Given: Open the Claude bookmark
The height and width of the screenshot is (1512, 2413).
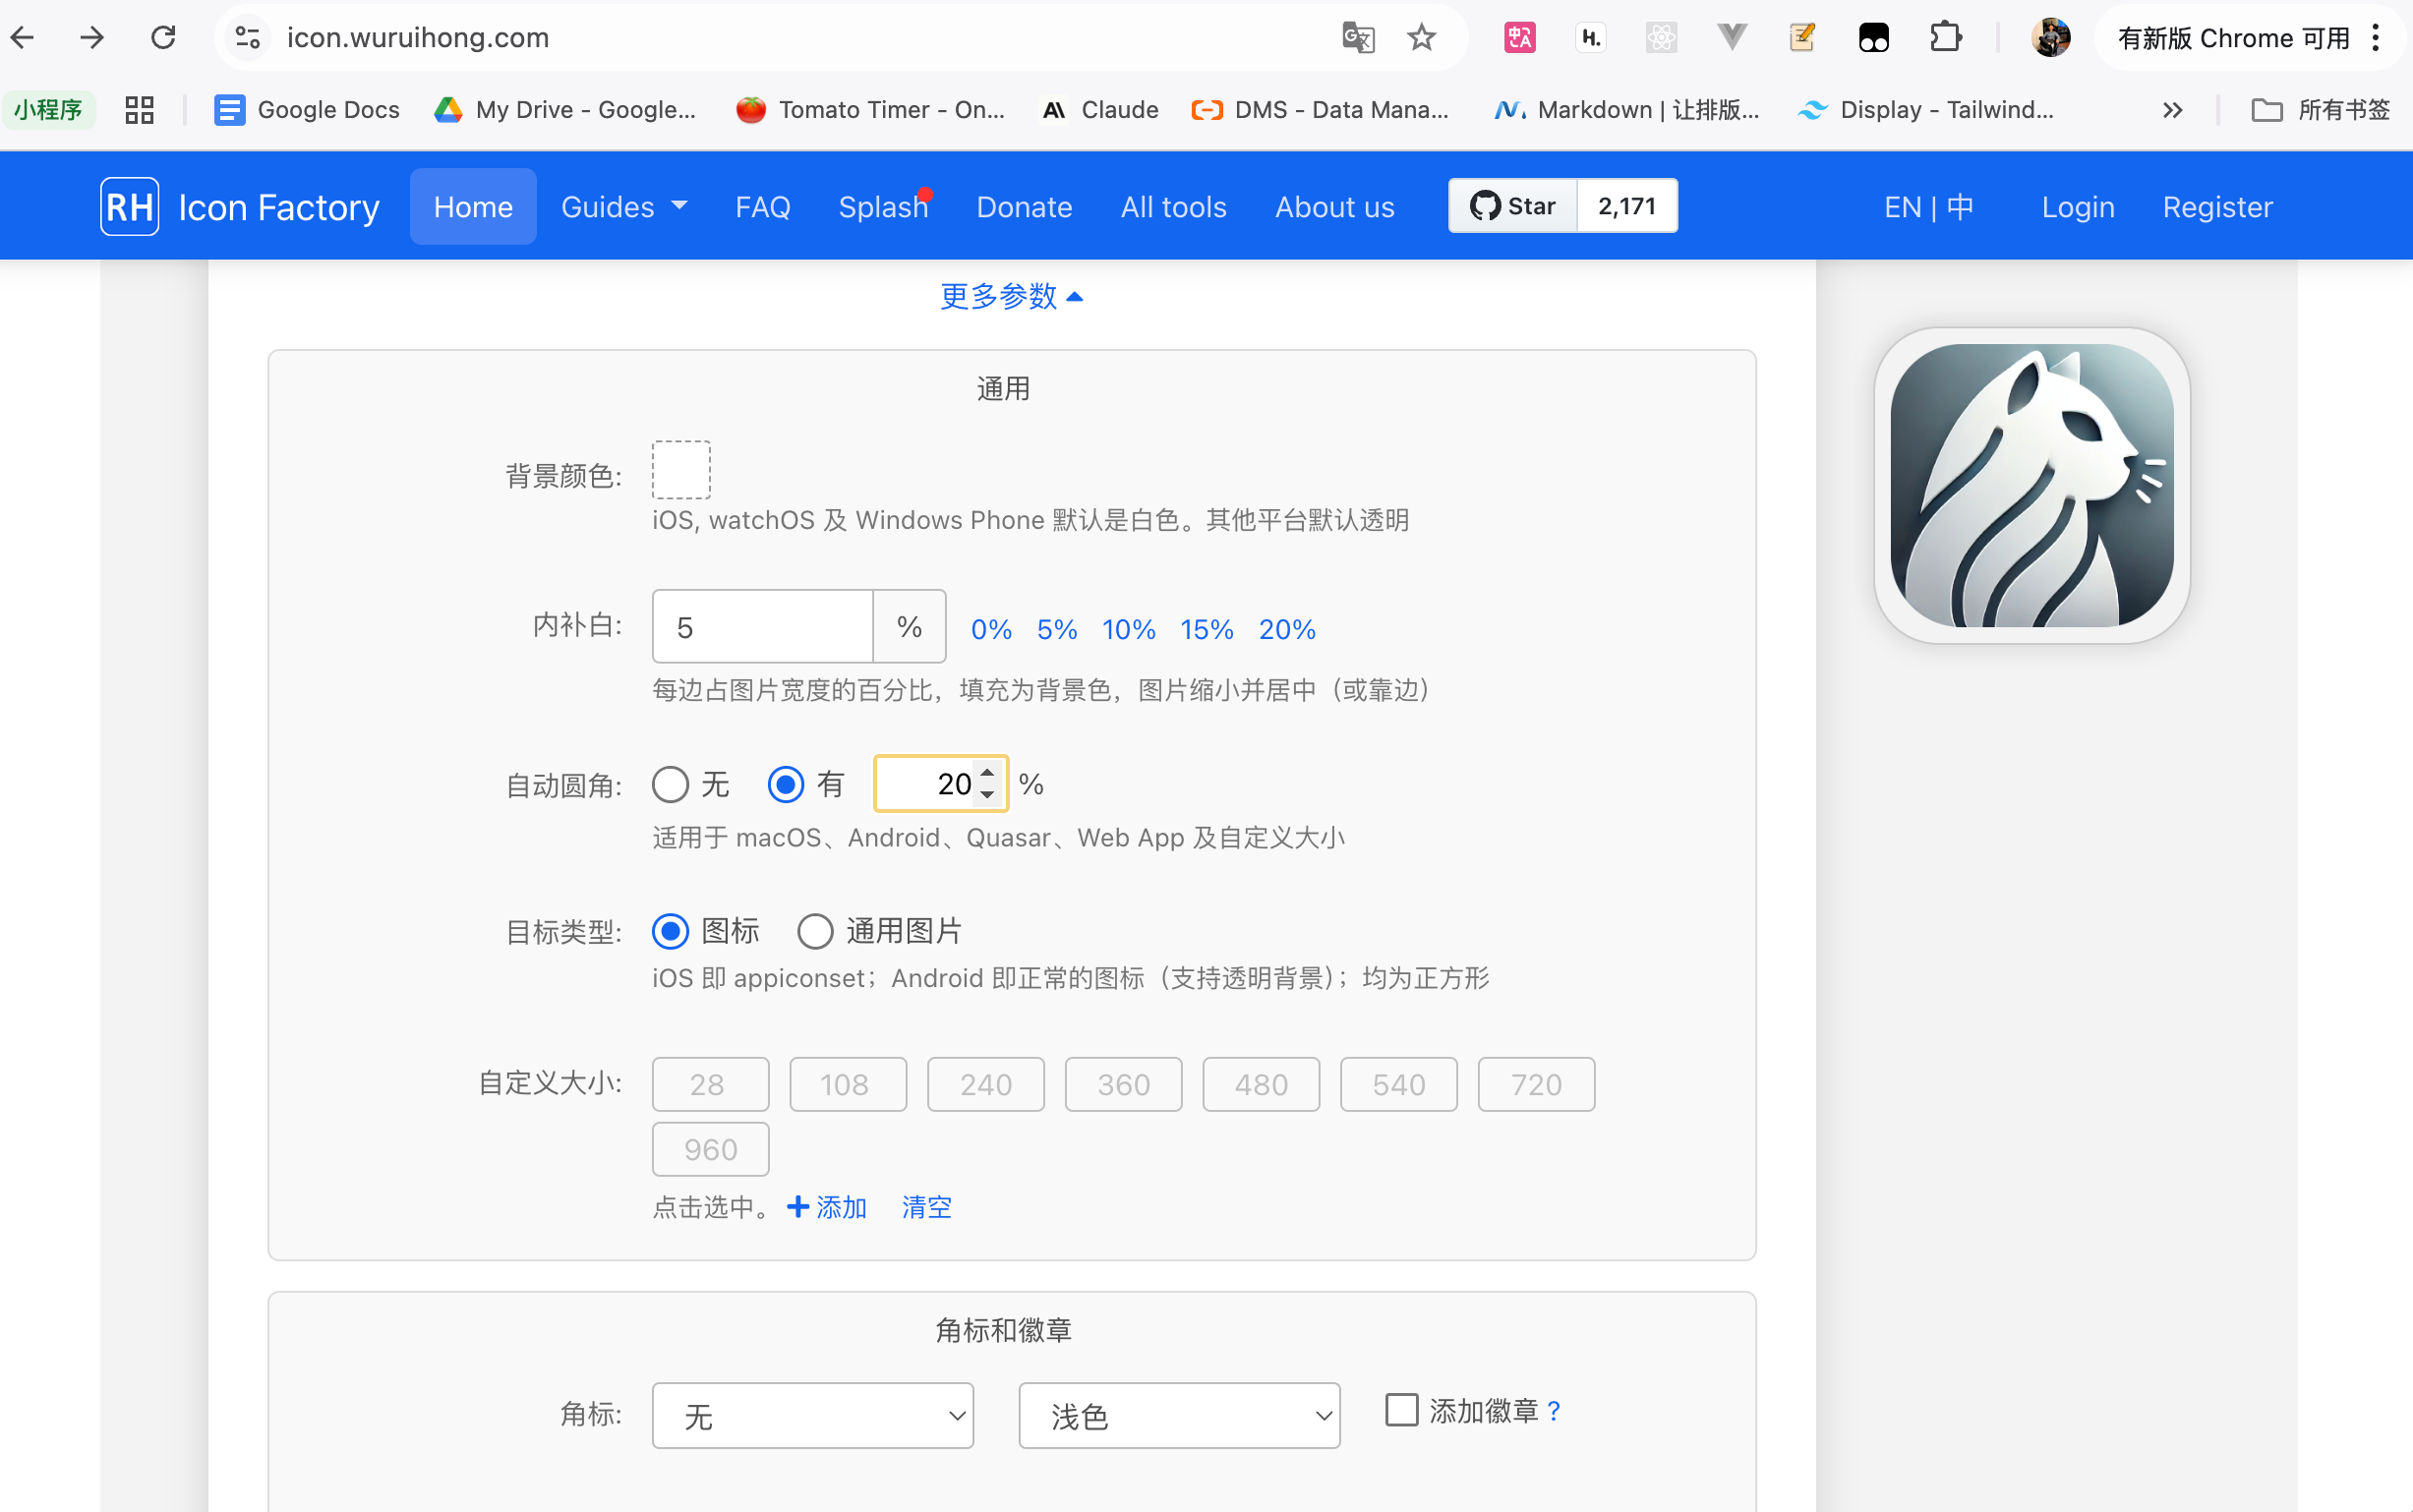Looking at the screenshot, I should coord(1100,110).
